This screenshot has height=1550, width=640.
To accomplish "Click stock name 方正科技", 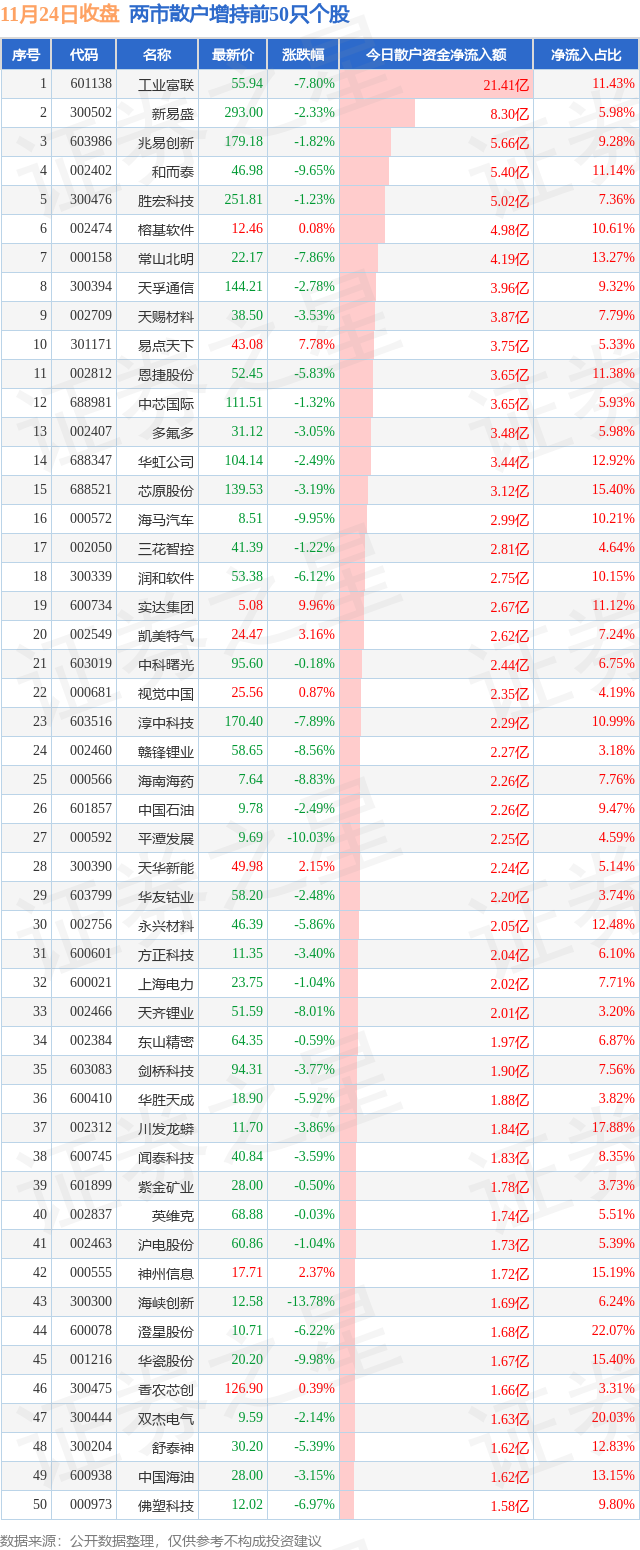I will 166,954.
